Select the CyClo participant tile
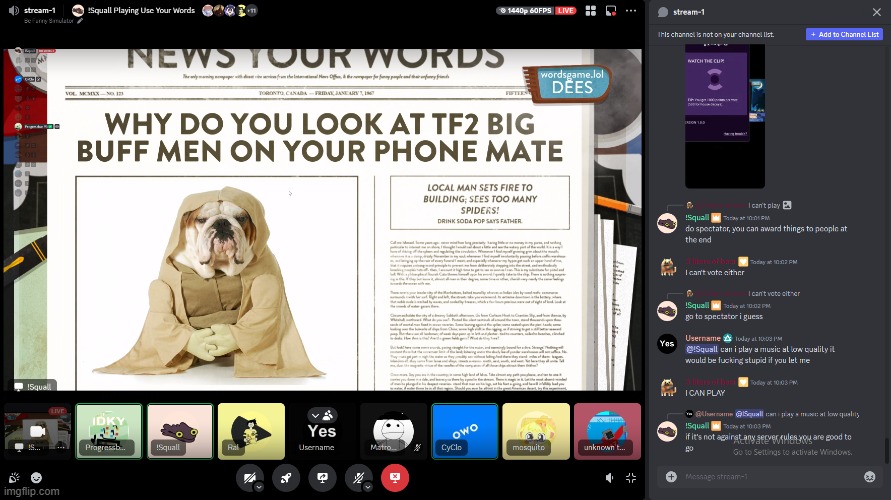The image size is (891, 500). (x=465, y=431)
